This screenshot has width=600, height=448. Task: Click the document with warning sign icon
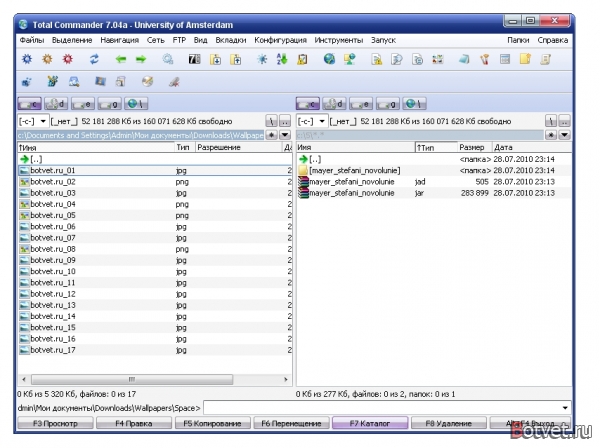(x=377, y=59)
